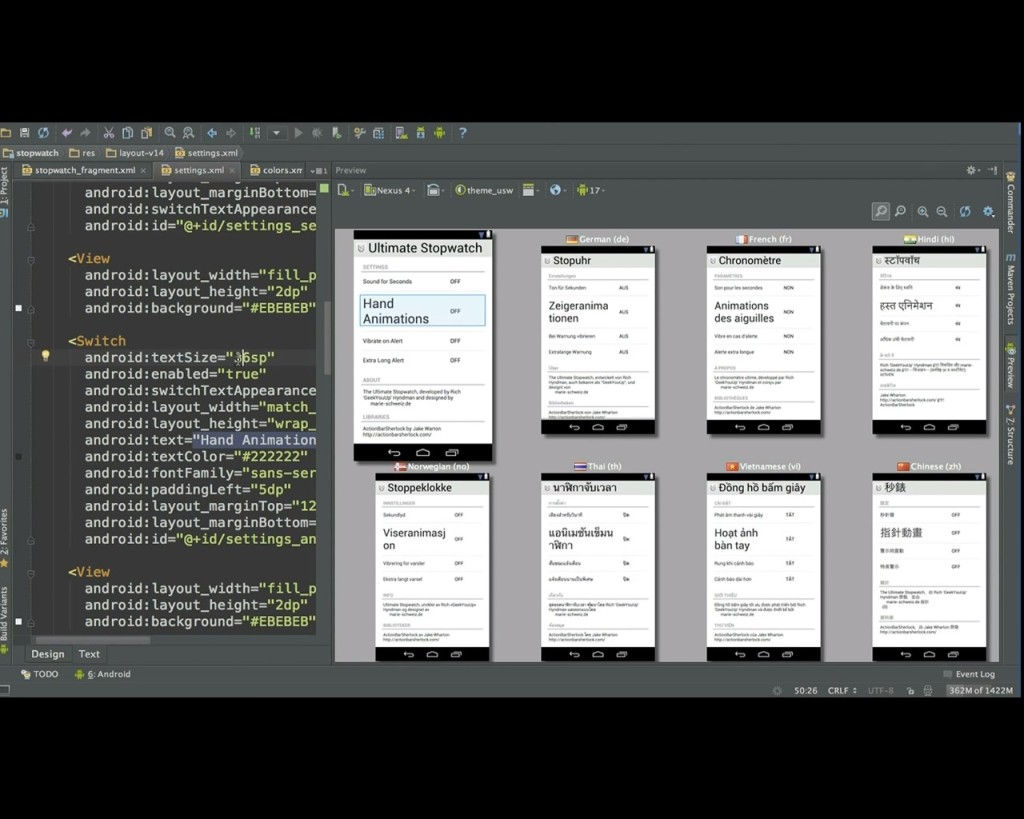Navigate Forward with the right arrow icon

[231, 133]
